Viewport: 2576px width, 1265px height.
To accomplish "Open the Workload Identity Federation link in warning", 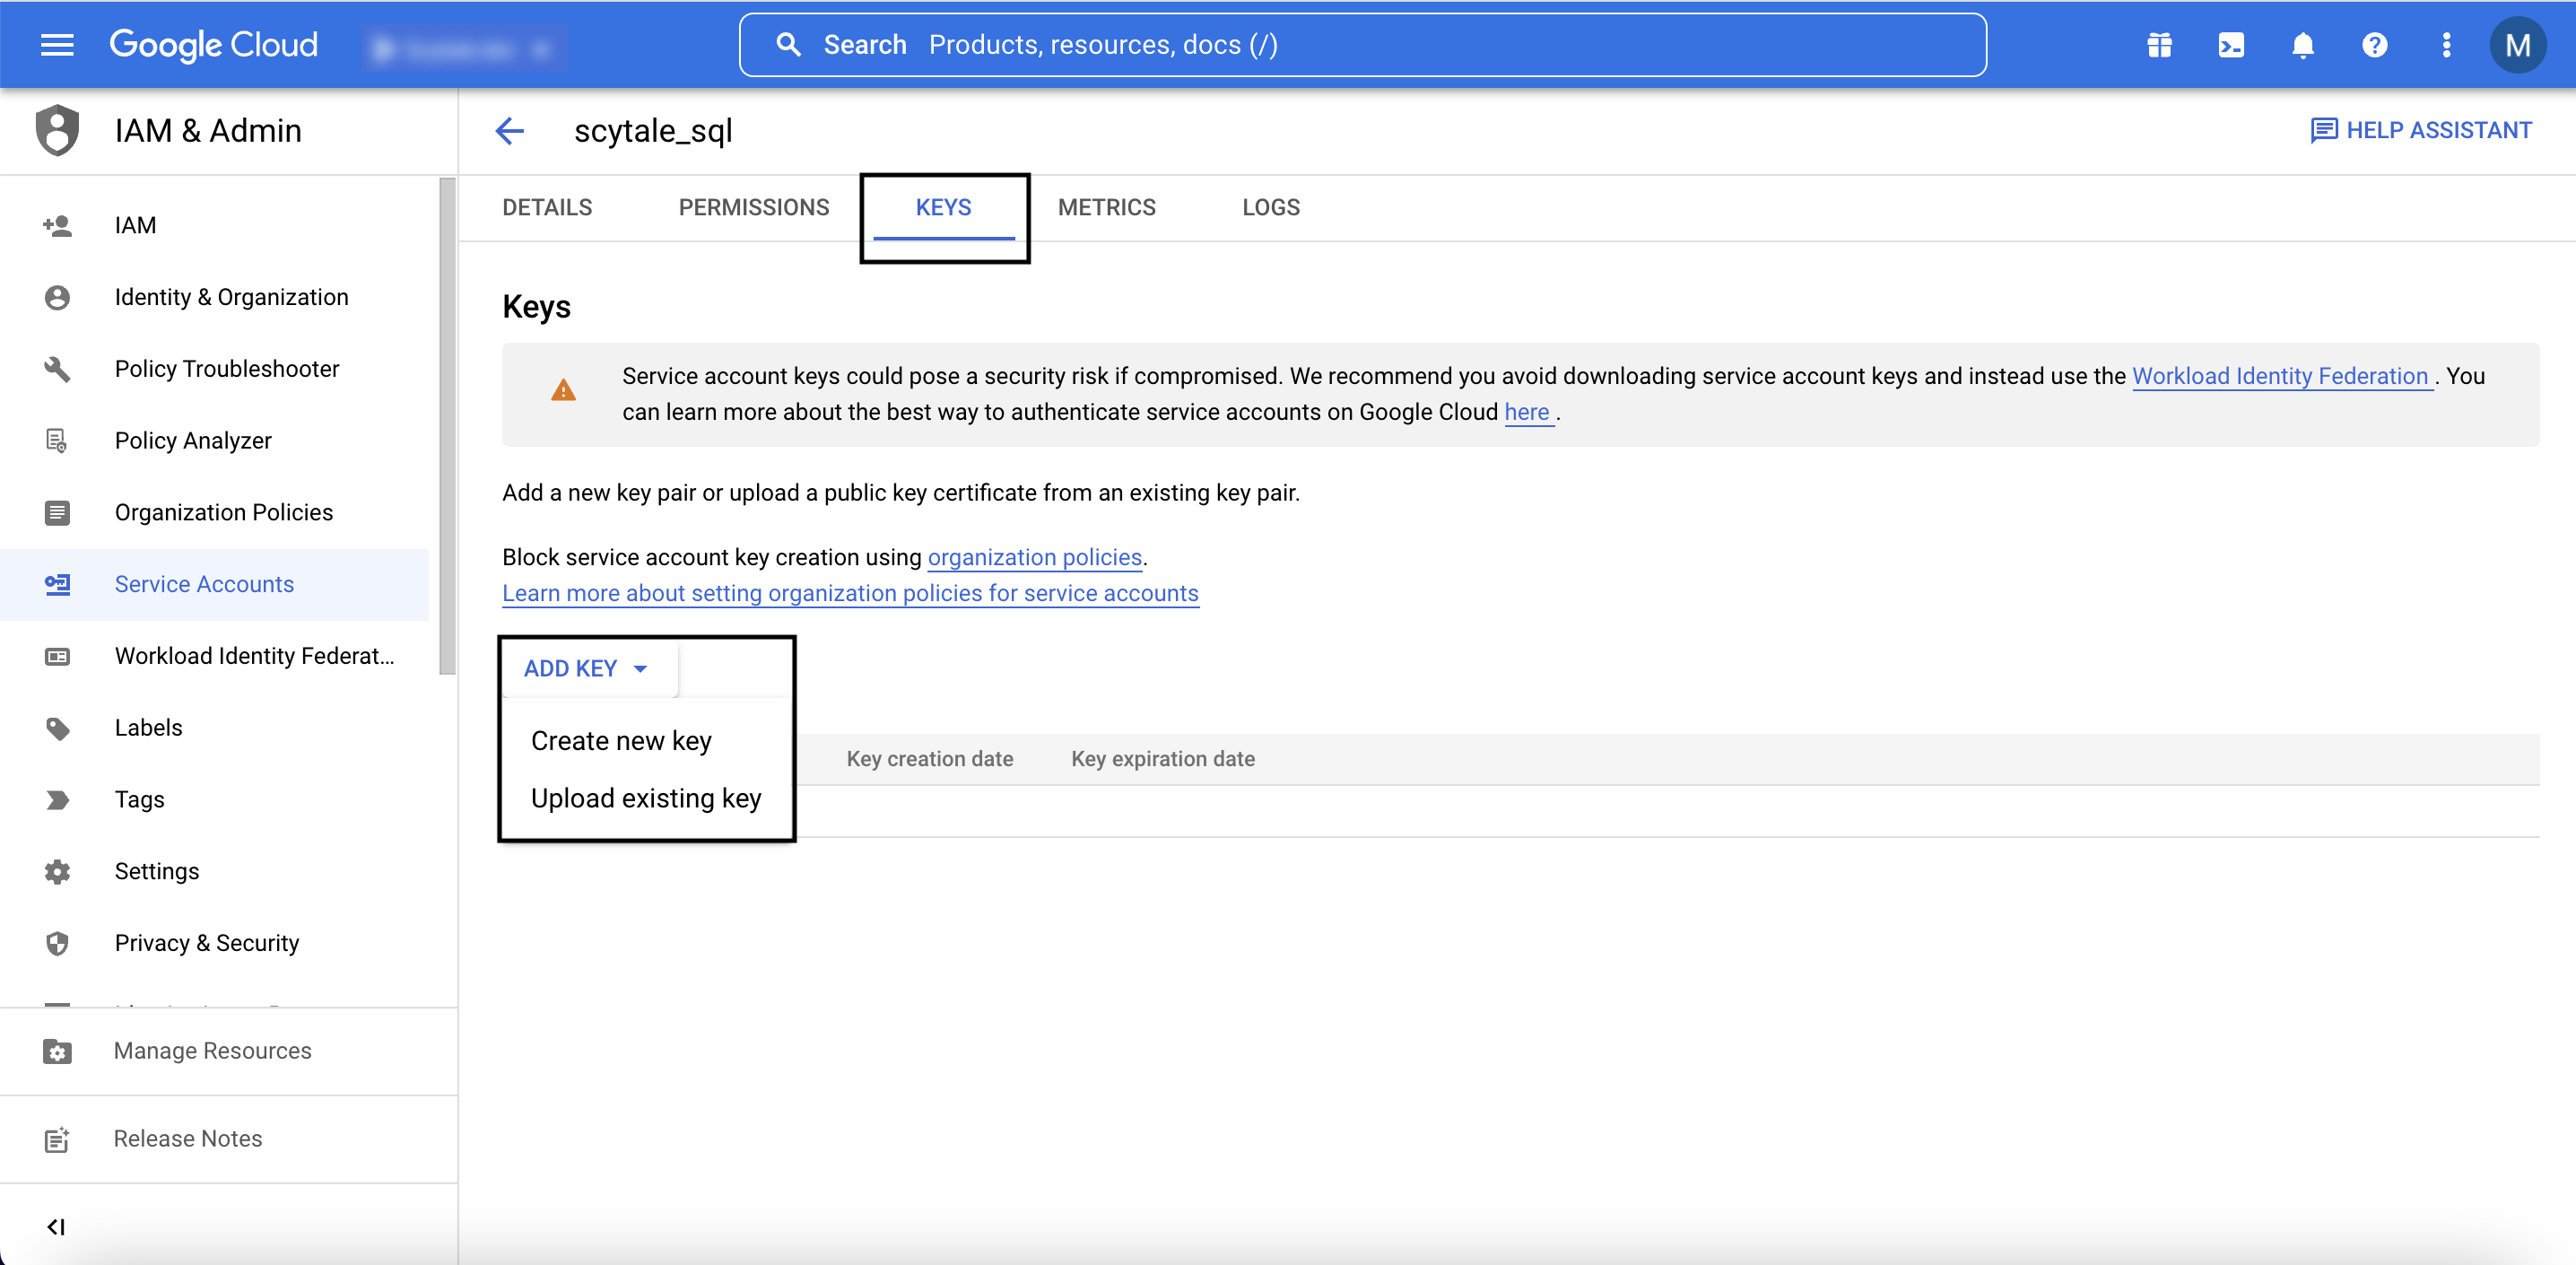I will click(2280, 376).
